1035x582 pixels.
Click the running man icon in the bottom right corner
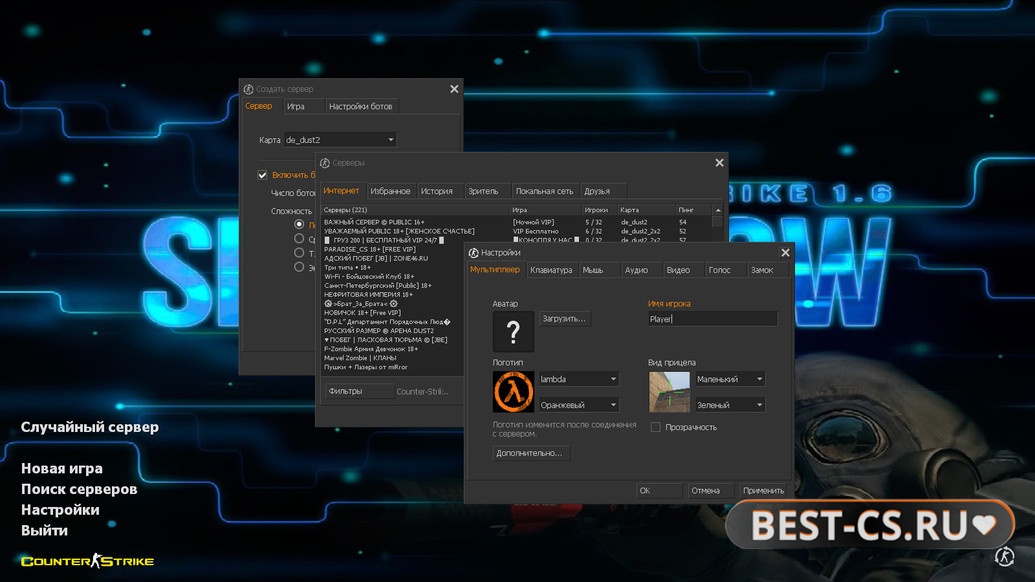click(x=1005, y=556)
